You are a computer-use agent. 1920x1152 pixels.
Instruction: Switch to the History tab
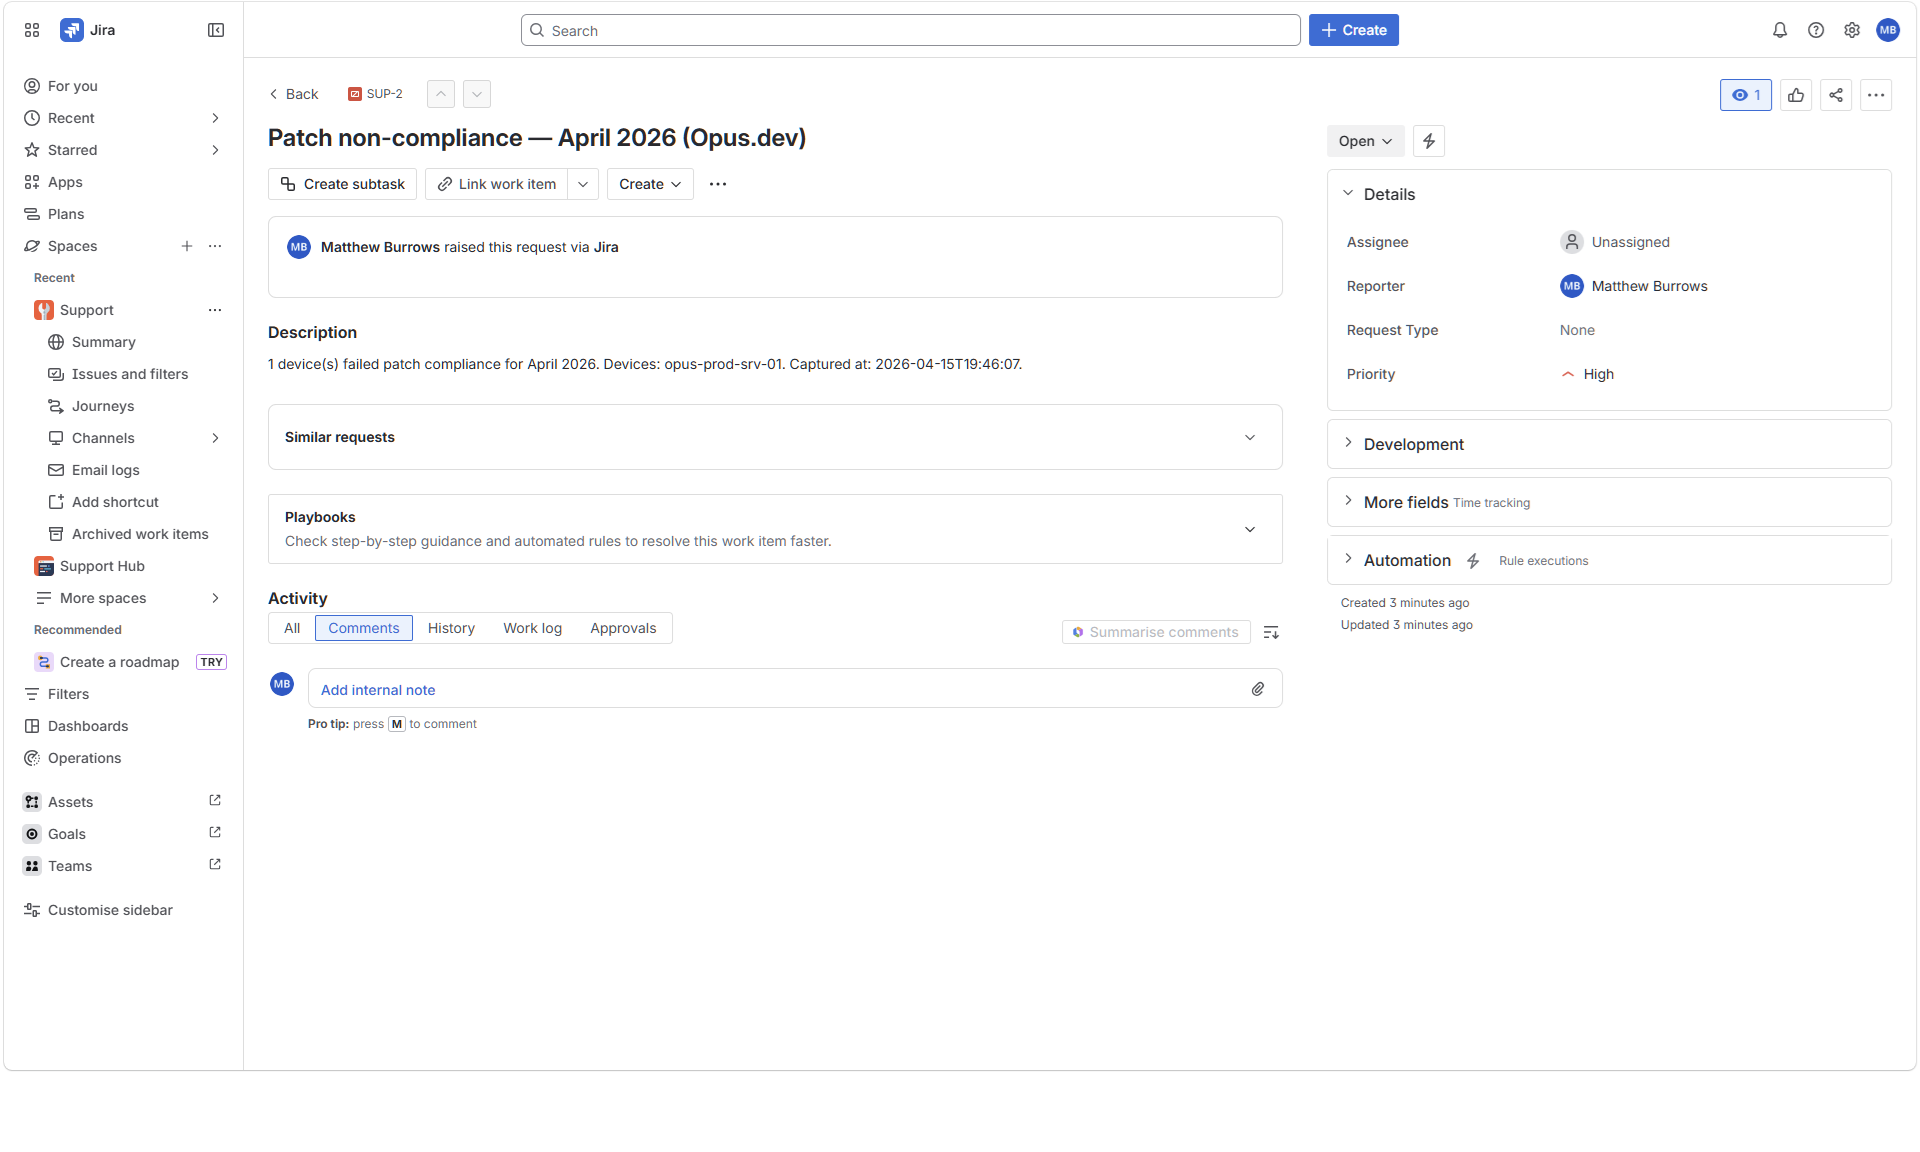[451, 628]
